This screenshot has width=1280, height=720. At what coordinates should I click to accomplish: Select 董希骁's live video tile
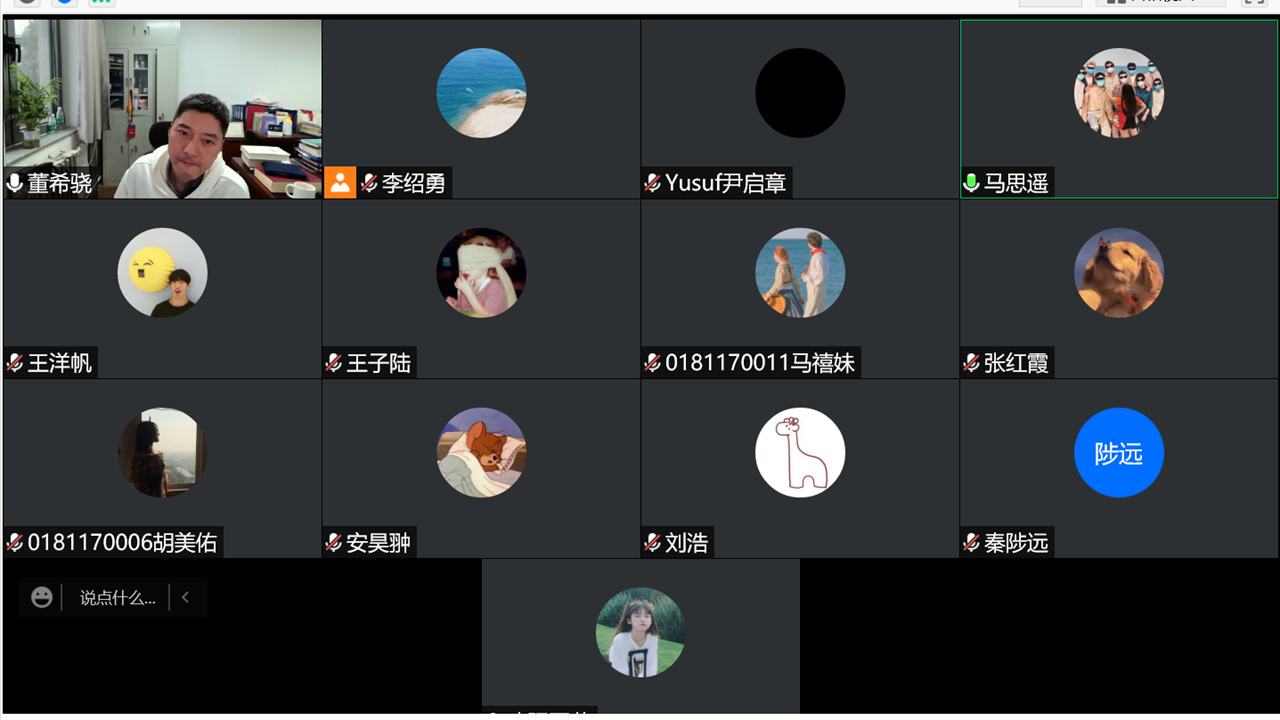point(163,109)
